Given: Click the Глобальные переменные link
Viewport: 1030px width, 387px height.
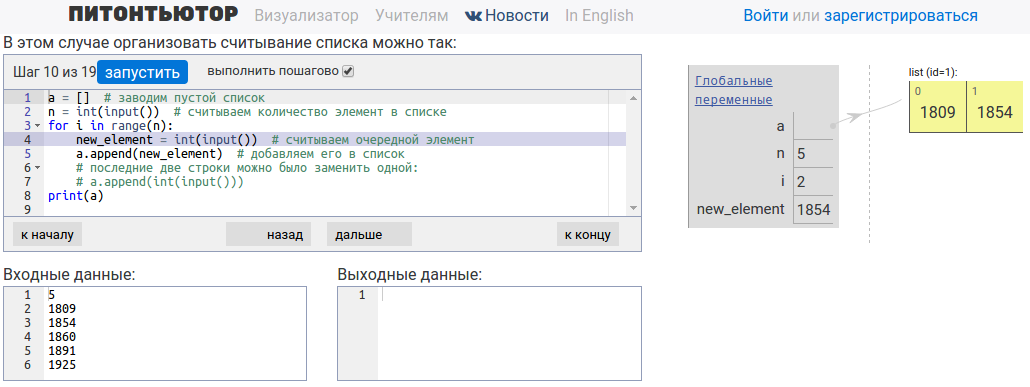Looking at the screenshot, I should tap(734, 91).
